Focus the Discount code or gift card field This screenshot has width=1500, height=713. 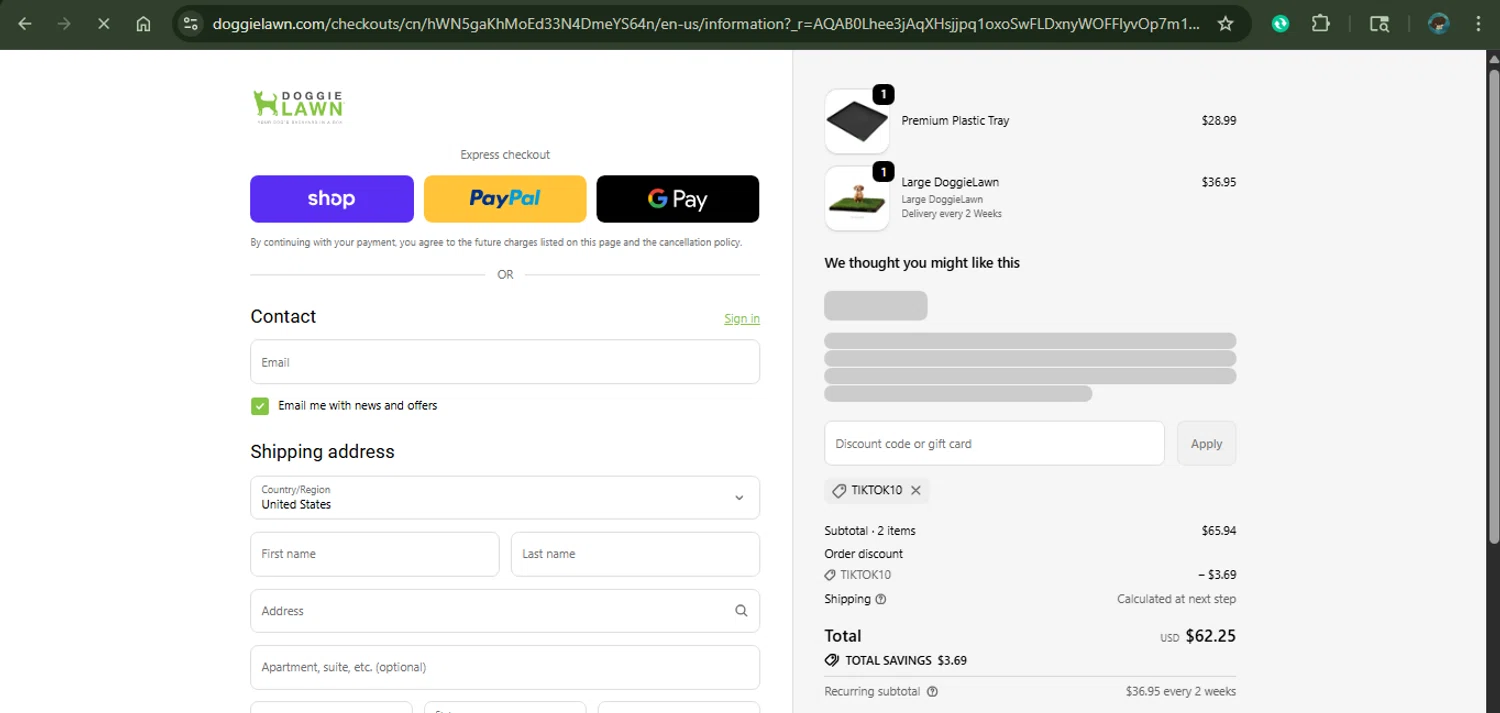tap(994, 443)
